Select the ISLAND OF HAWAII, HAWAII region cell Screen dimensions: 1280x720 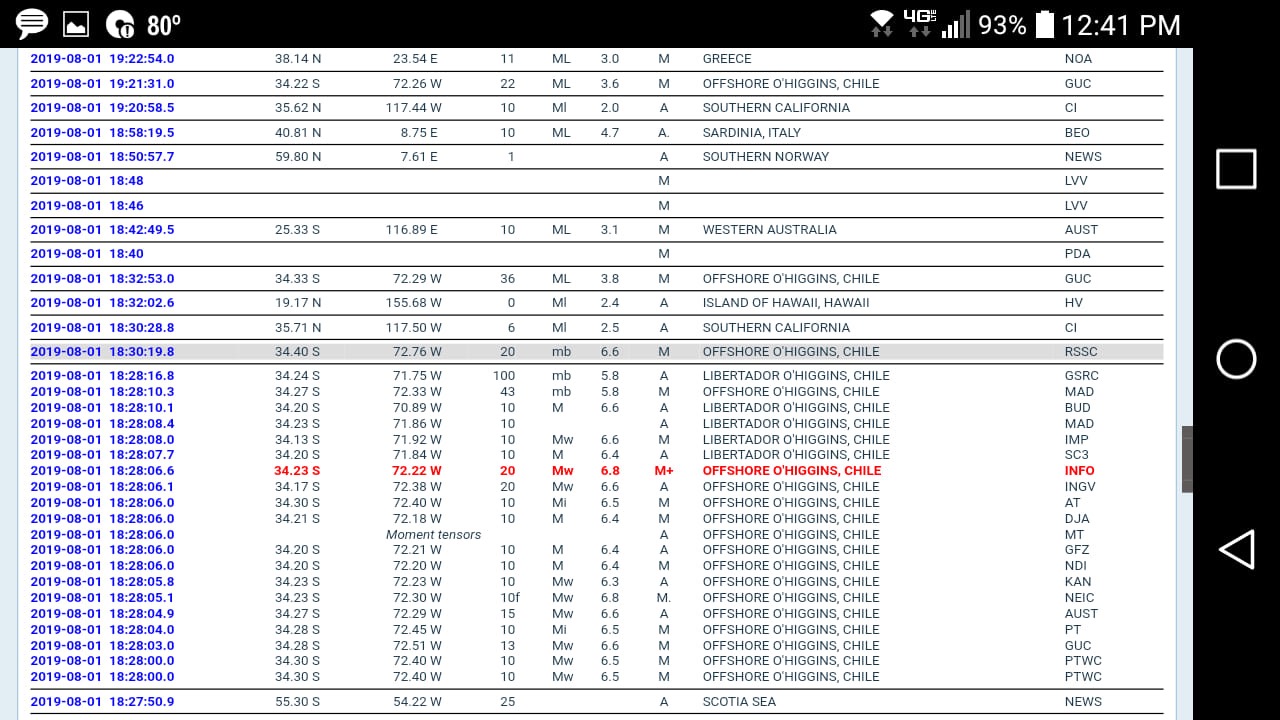[786, 303]
